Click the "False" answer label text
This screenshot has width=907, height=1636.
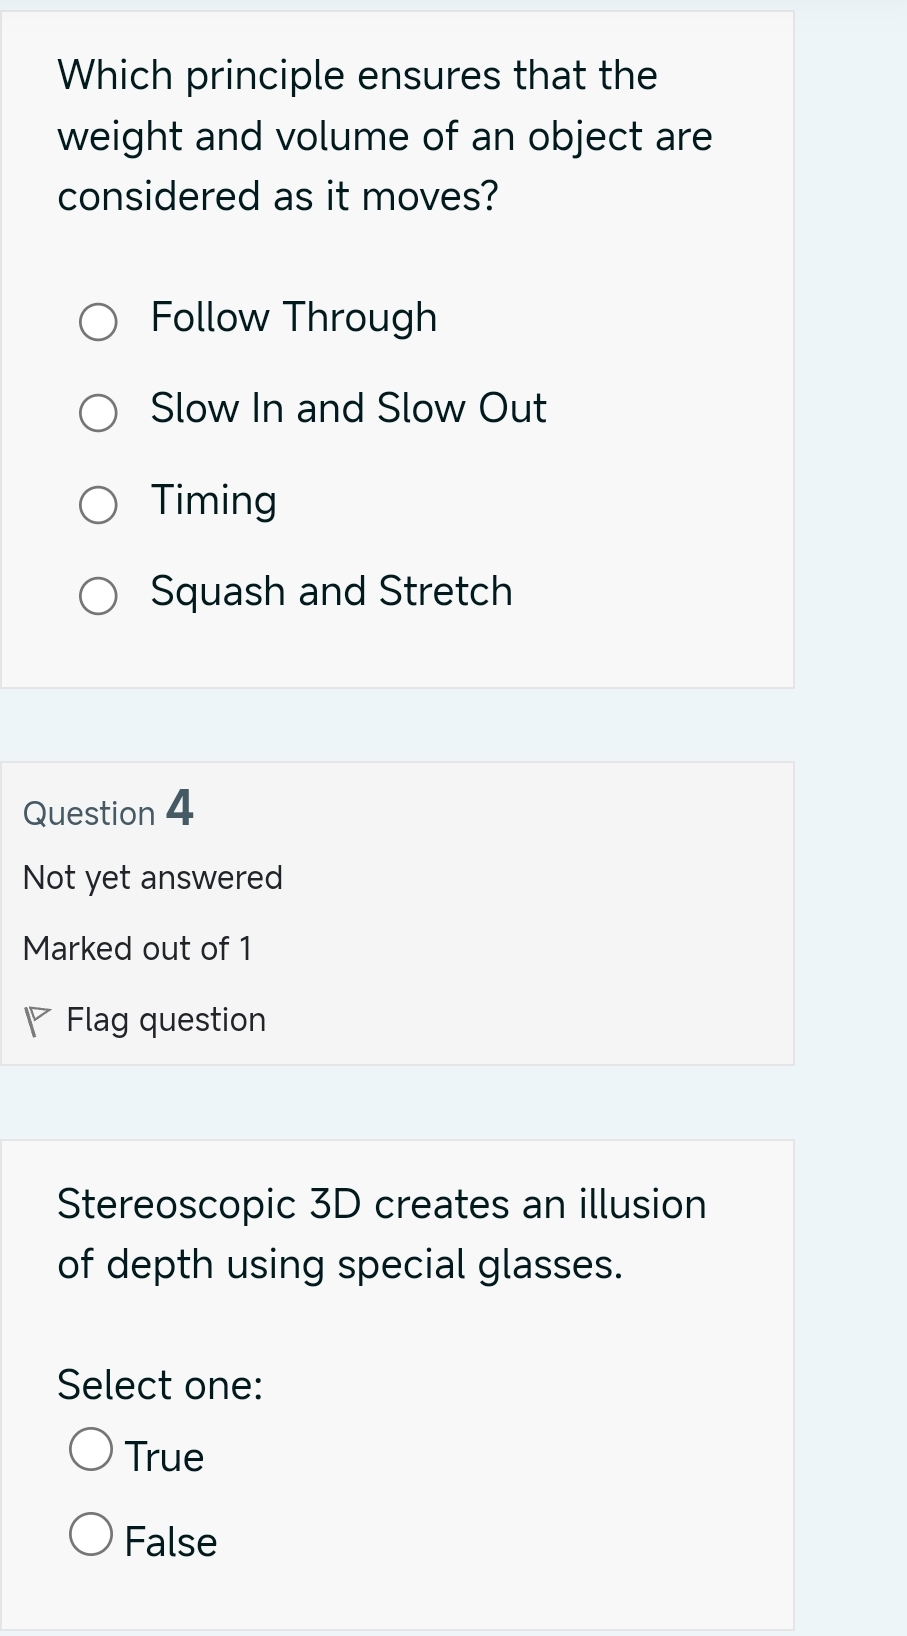pos(171,1542)
